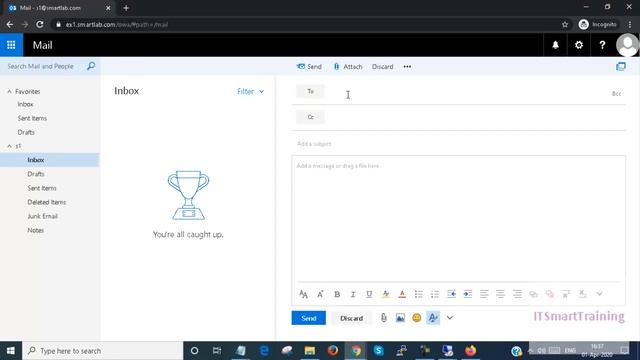Screen dimensions: 640x360
Task: Open the Cc recipients picker
Action: pos(310,117)
